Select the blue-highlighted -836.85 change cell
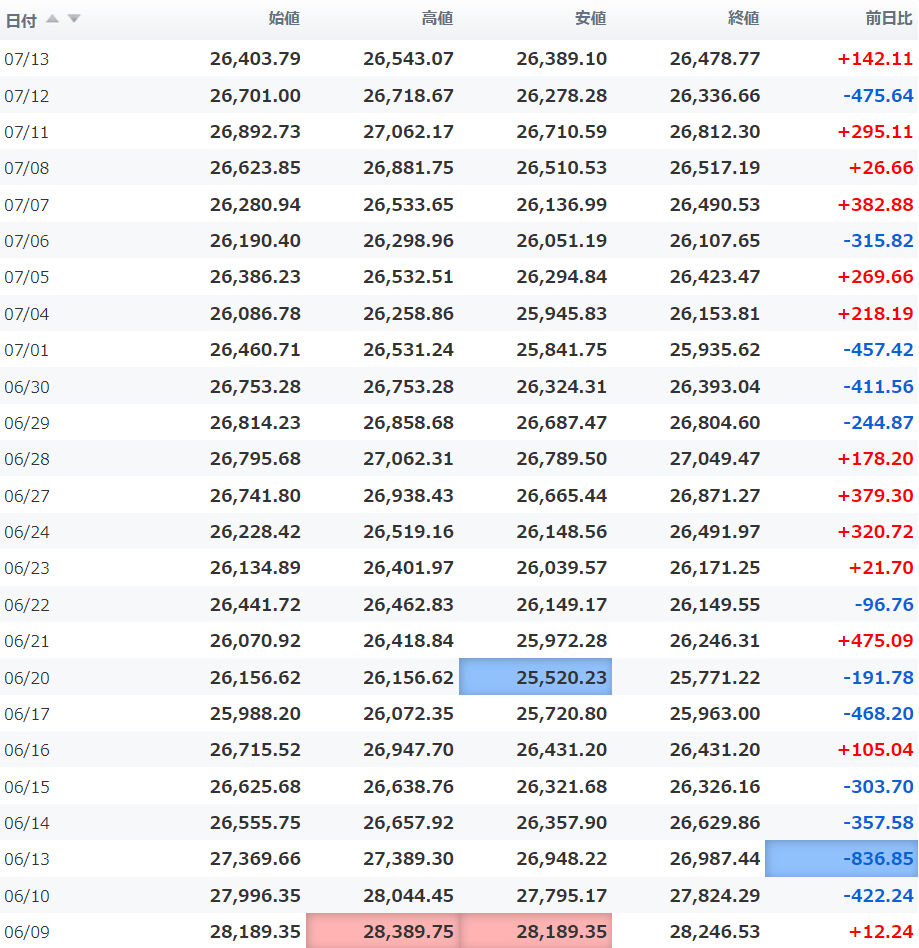 (842, 859)
